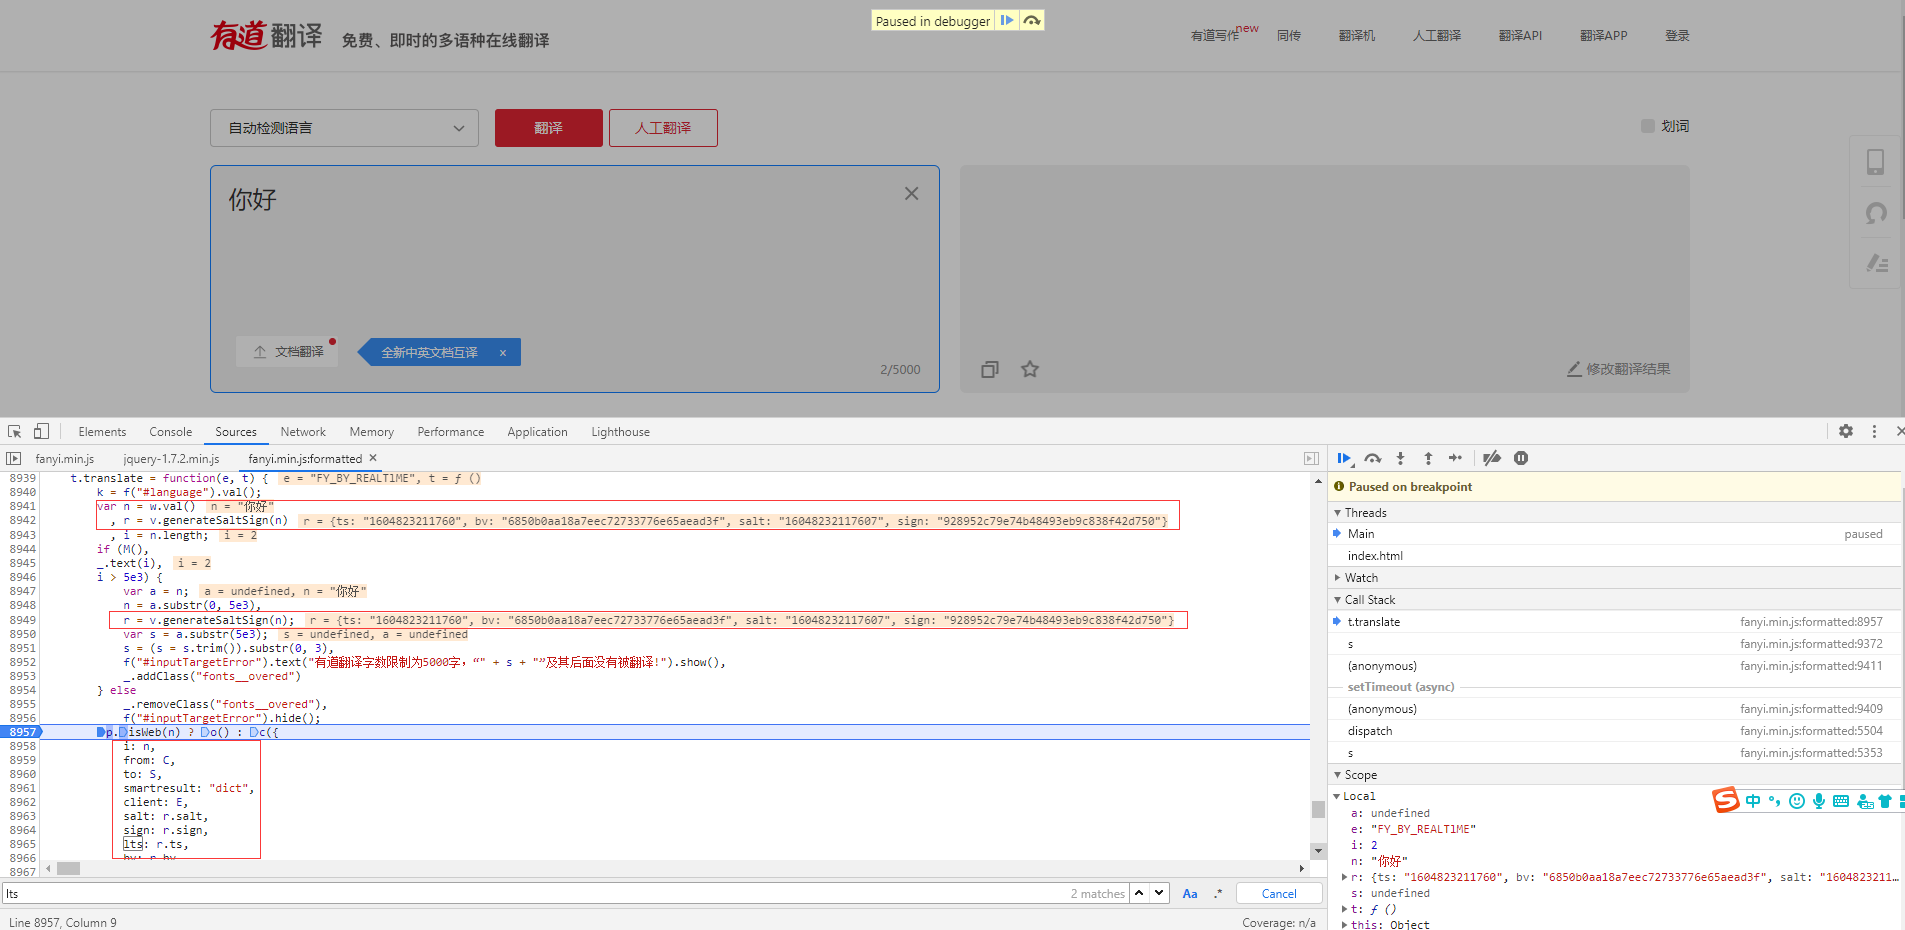
Task: Show the file navigator pane
Action: 13,458
